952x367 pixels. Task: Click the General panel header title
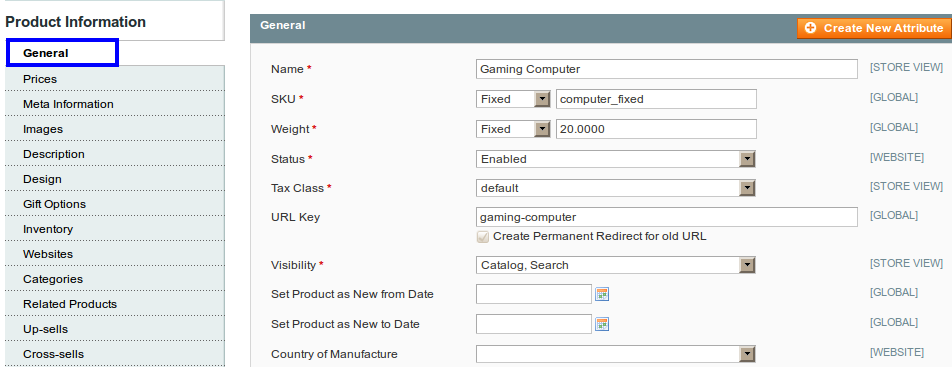click(282, 26)
